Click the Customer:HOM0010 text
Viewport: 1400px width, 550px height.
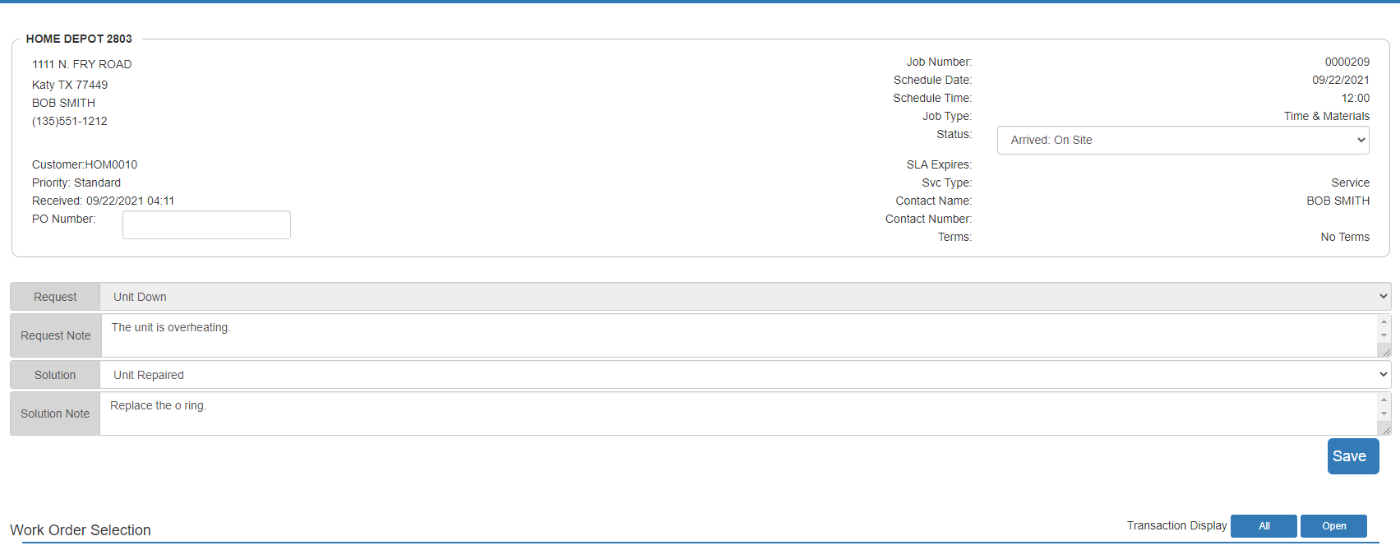click(x=85, y=164)
